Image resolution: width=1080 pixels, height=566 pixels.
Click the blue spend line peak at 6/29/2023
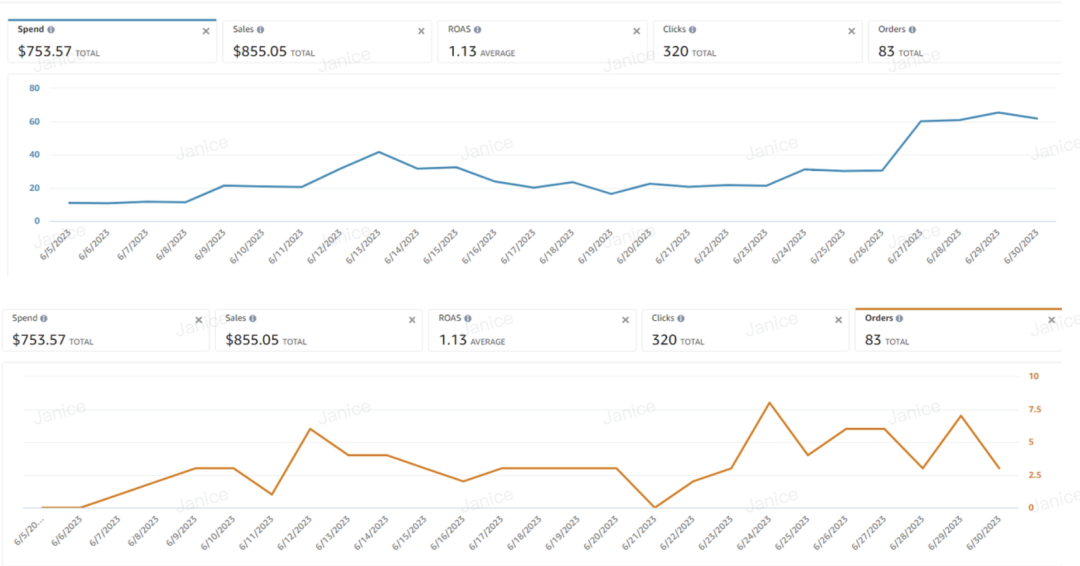click(998, 112)
